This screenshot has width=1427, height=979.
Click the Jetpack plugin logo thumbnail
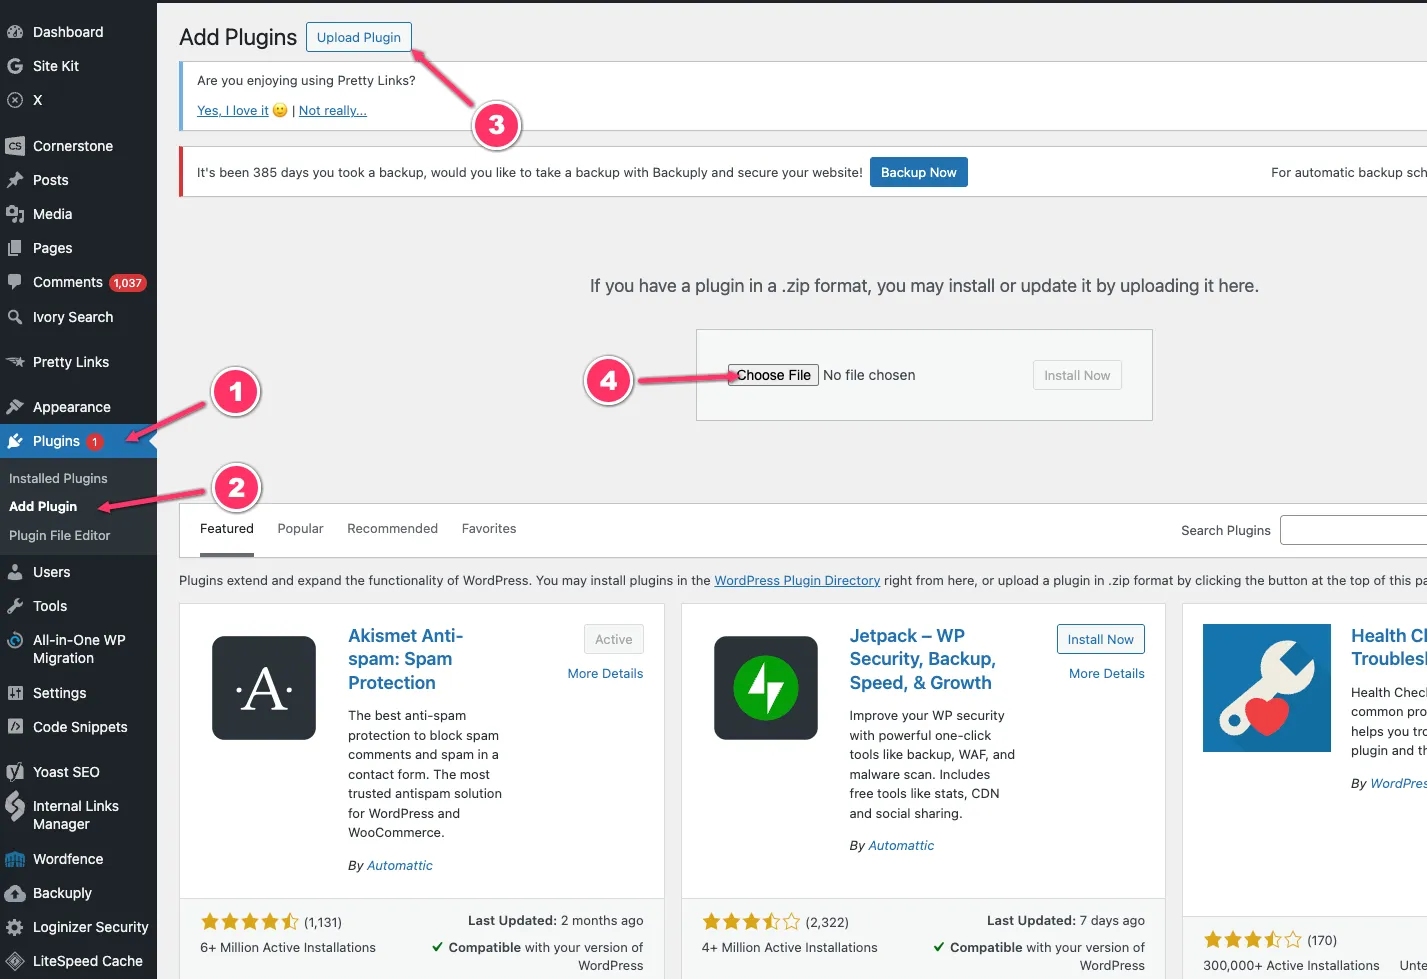pyautogui.click(x=766, y=688)
